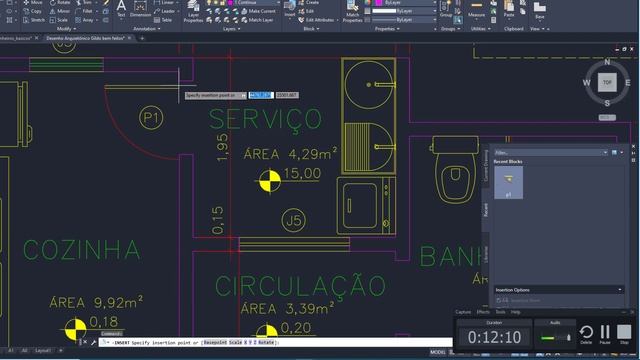Open Recent tab in Blocks palette
Screen dimensions: 640x360
[486, 210]
